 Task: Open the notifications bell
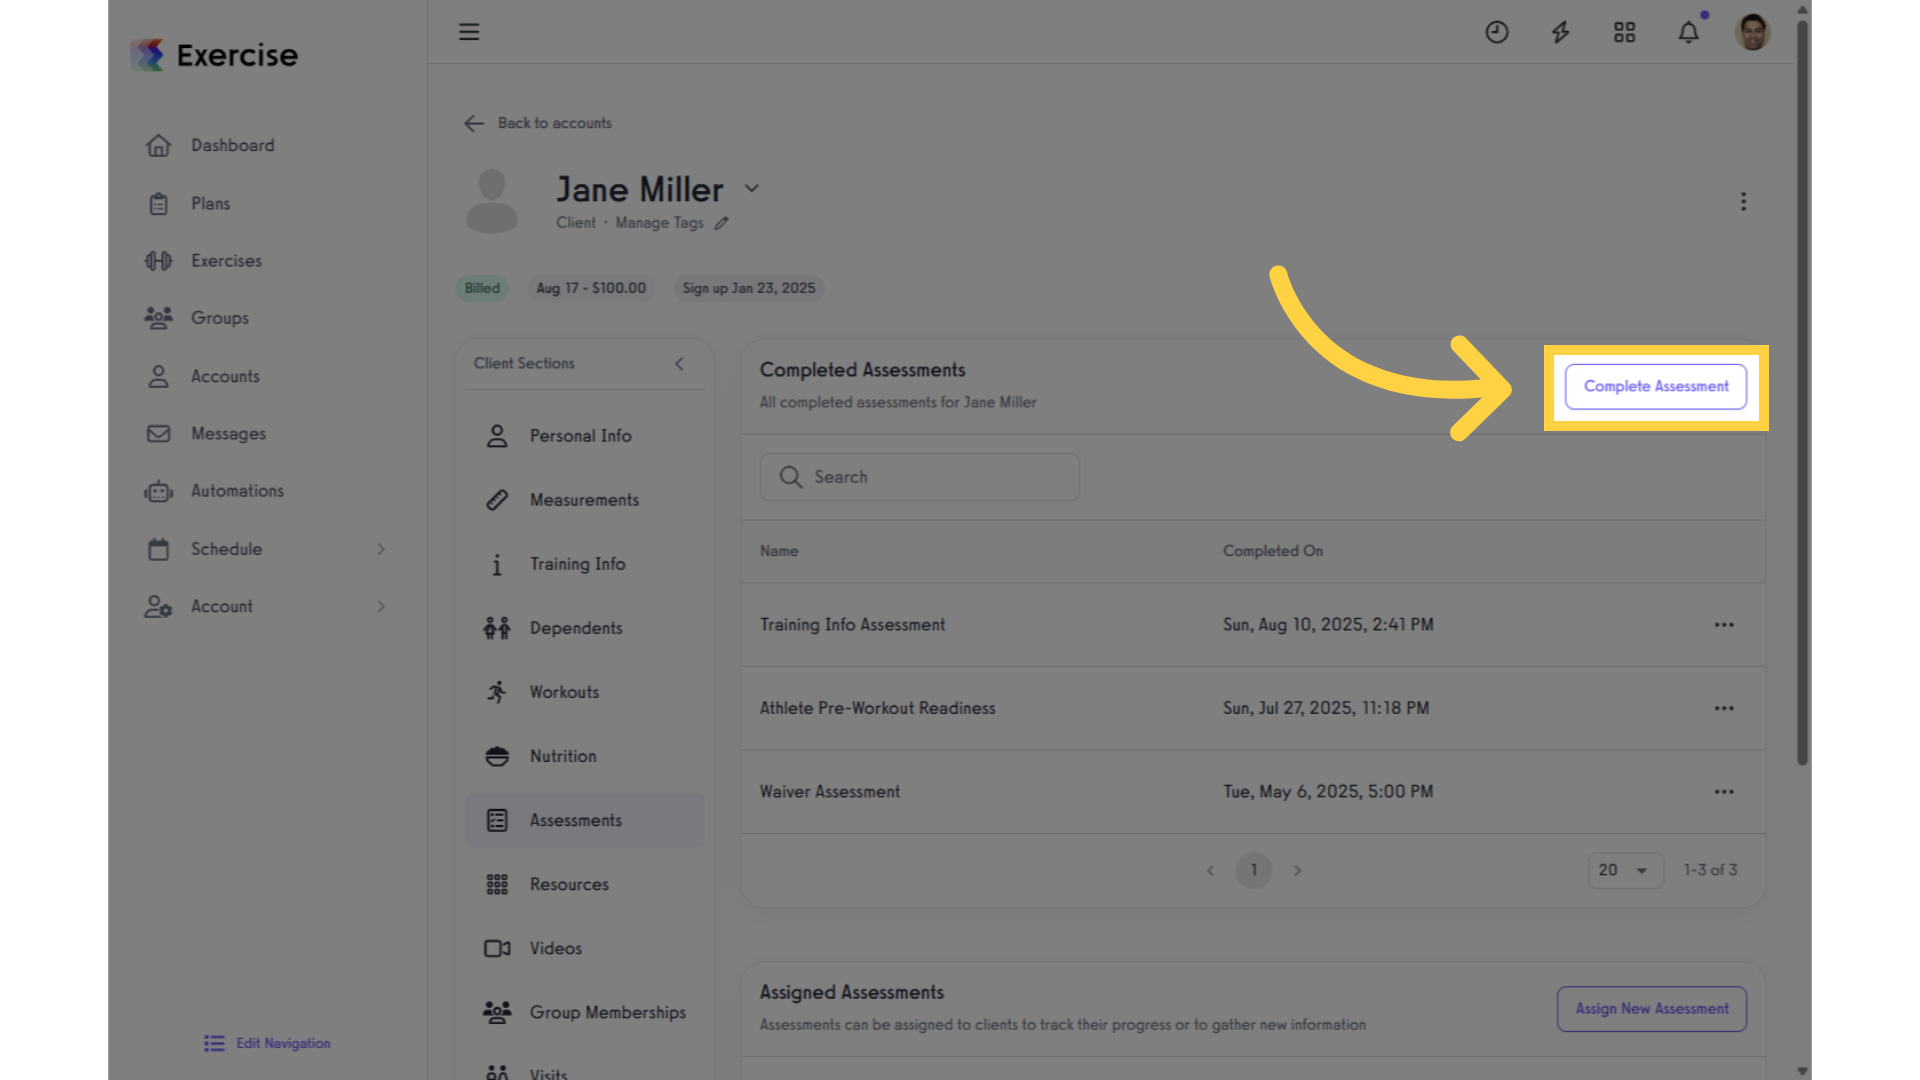point(1688,32)
